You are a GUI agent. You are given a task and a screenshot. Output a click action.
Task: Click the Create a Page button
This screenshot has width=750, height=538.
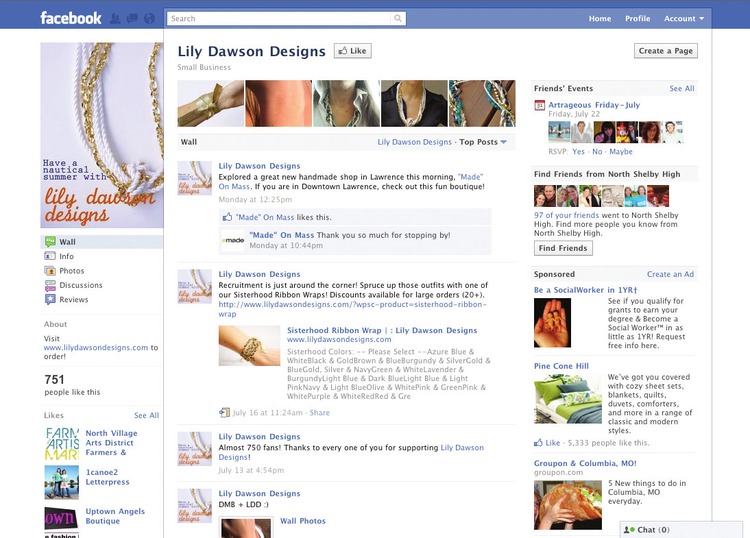pyautogui.click(x=665, y=51)
